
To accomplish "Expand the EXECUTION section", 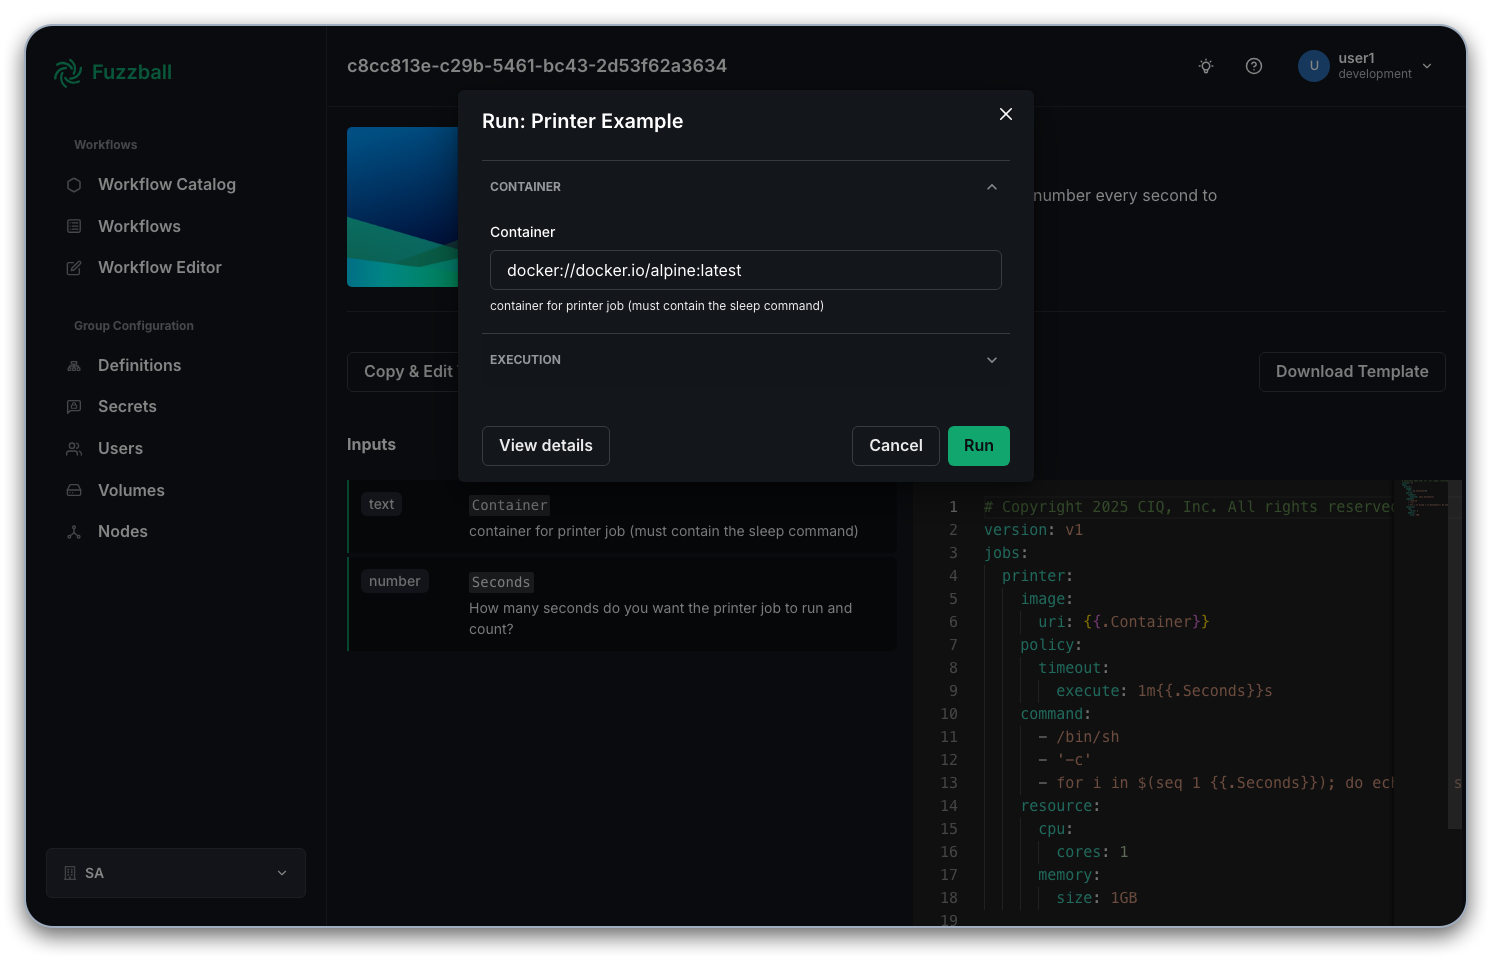I will 992,360.
